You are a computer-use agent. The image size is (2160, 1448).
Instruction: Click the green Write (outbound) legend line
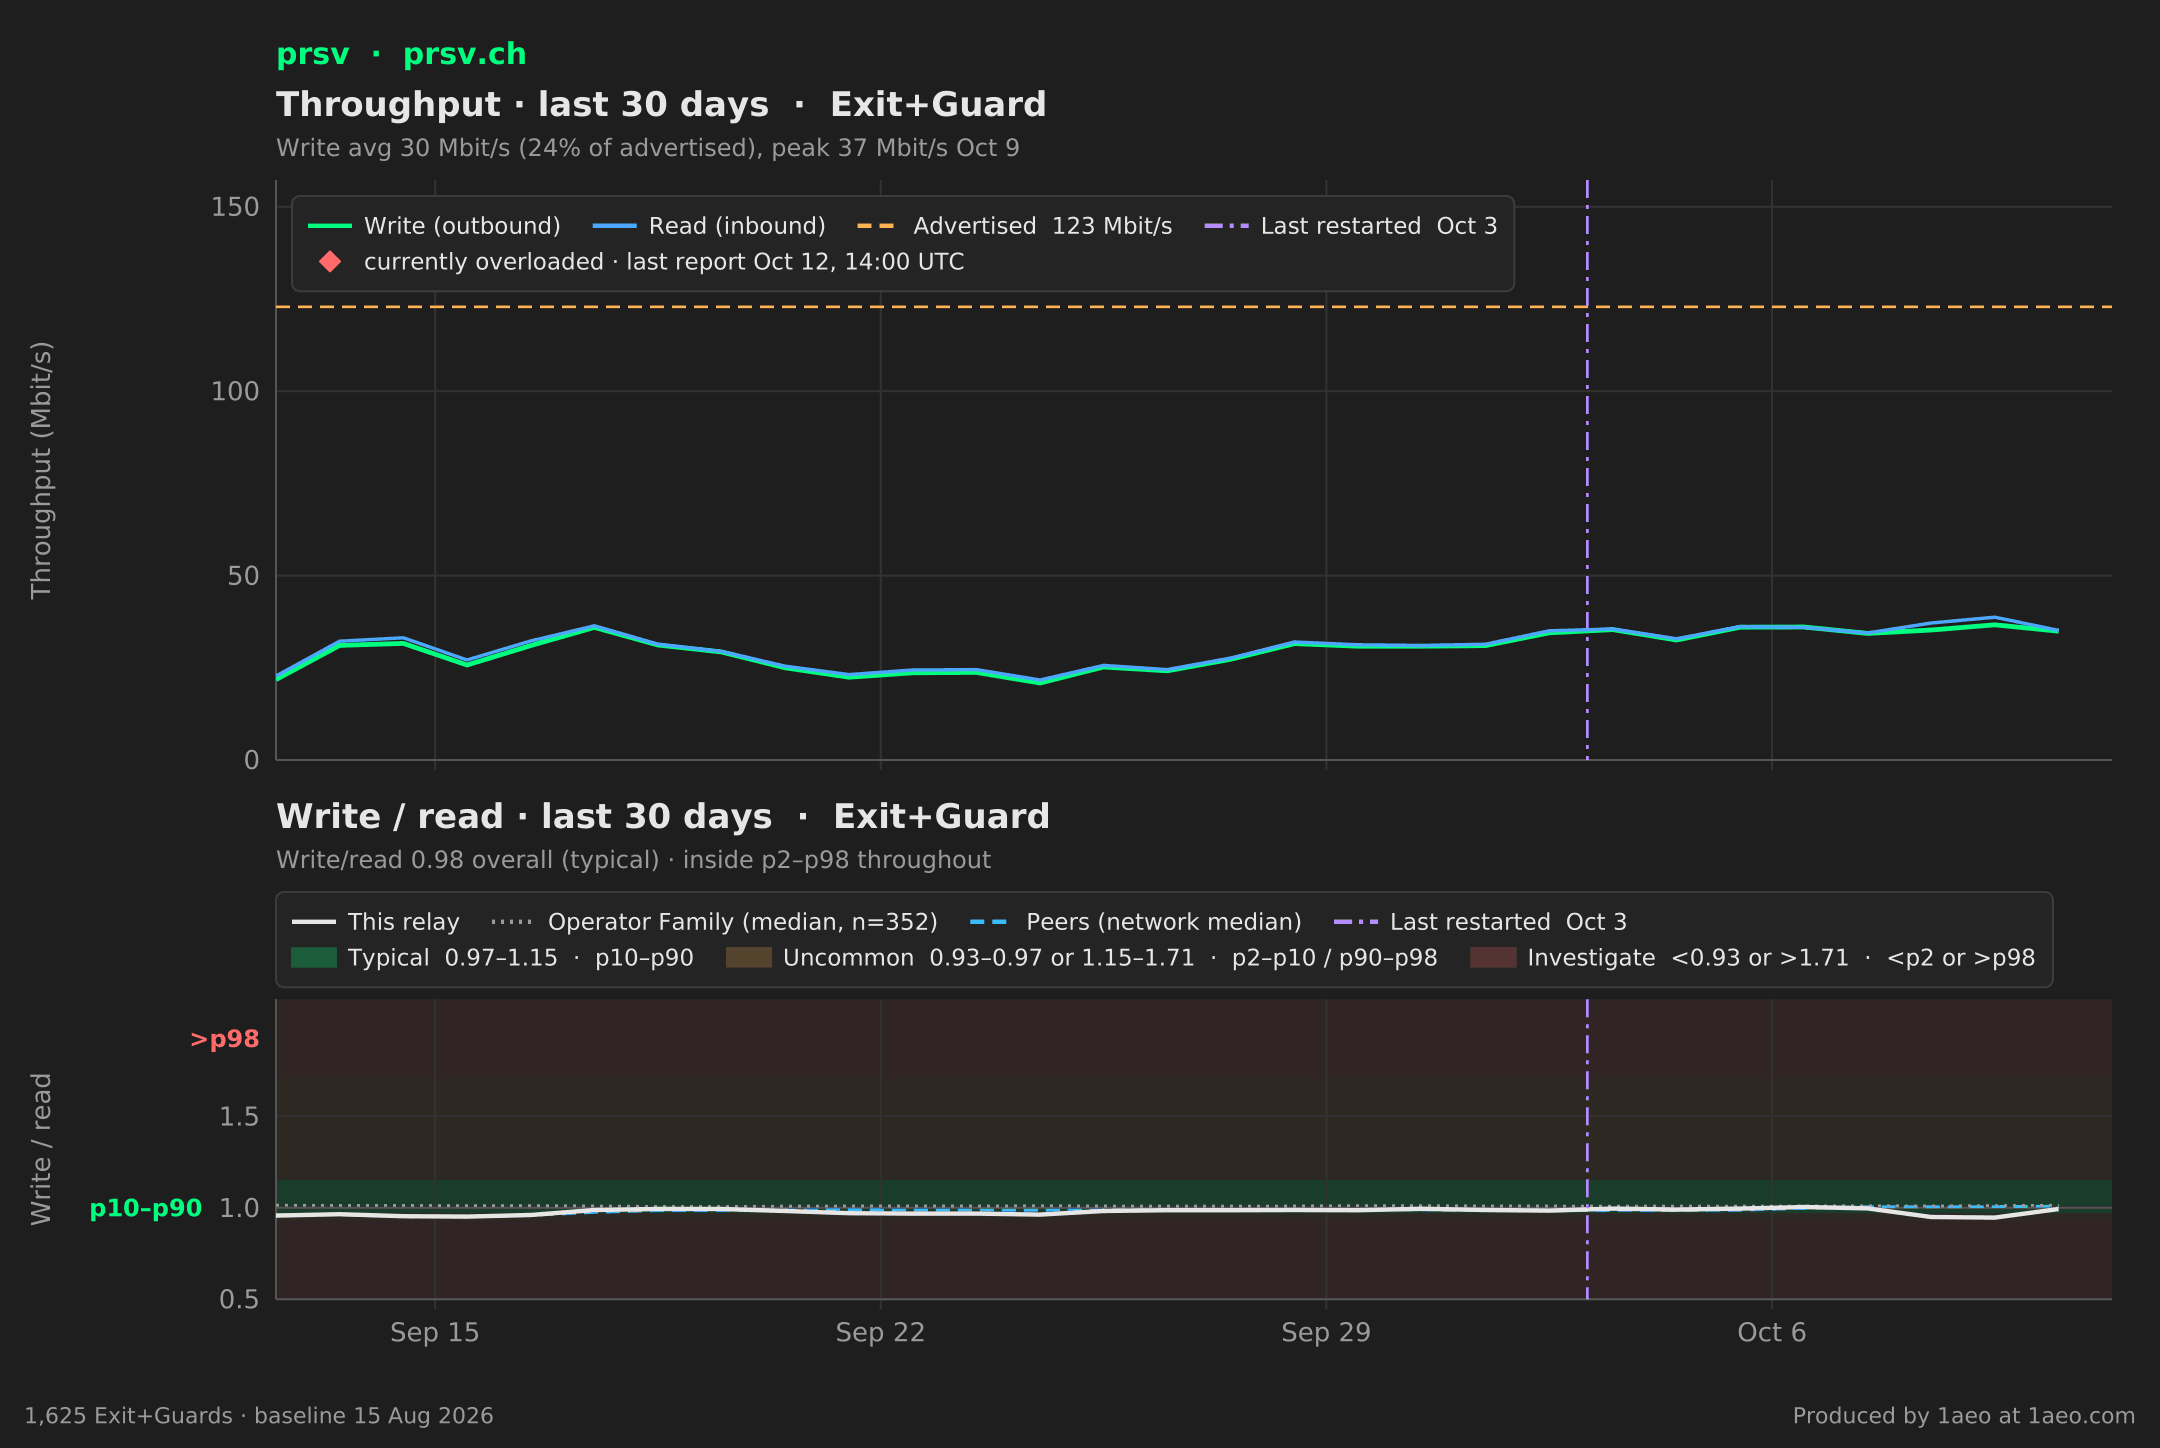tap(330, 226)
